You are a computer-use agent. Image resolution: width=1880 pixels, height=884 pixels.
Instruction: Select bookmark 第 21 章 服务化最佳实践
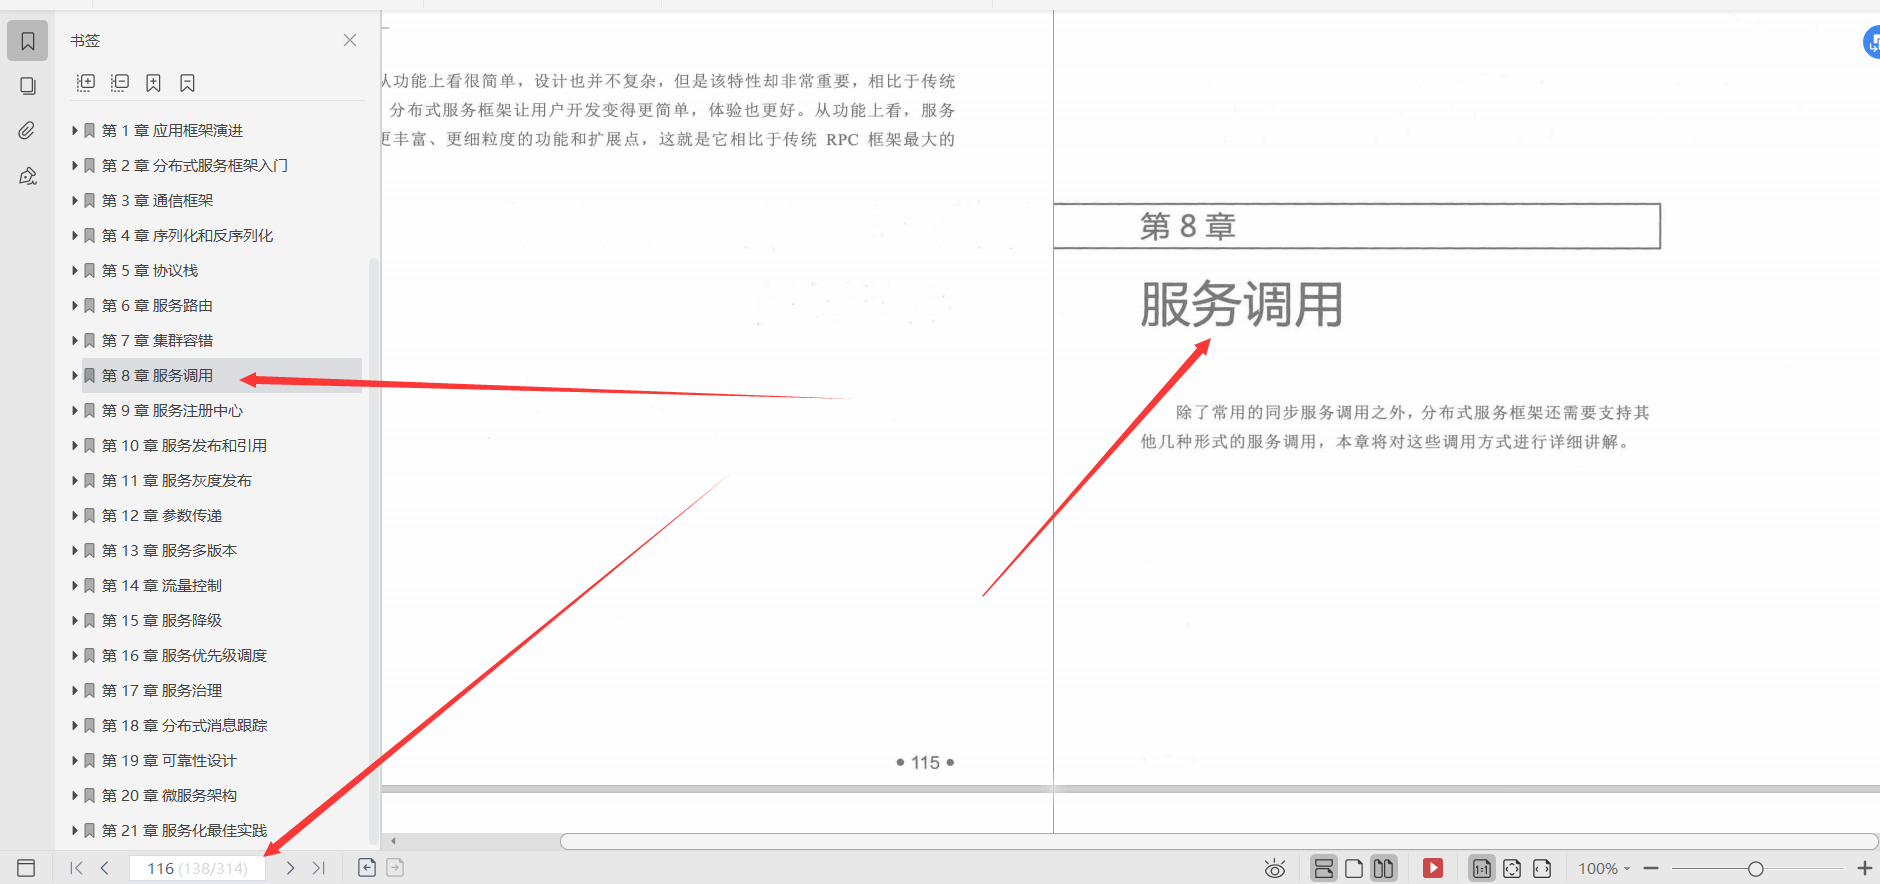[x=184, y=831]
